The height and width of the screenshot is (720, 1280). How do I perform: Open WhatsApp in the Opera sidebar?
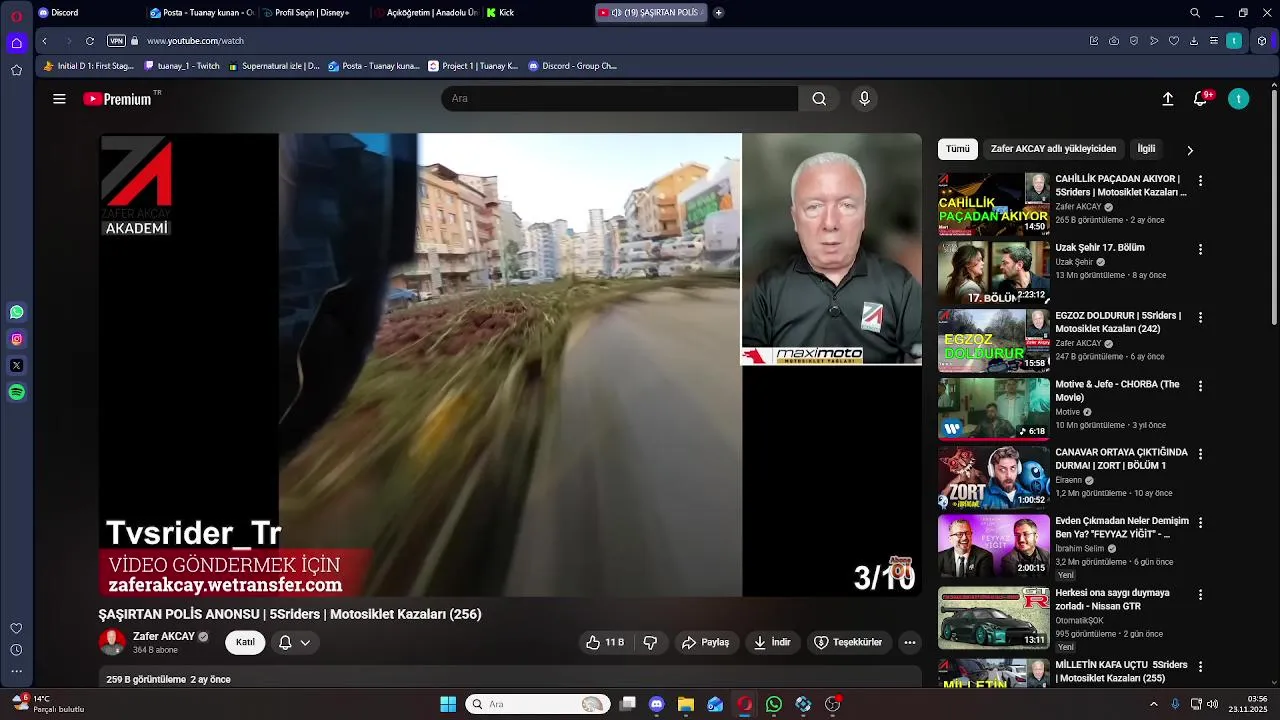[x=16, y=312]
